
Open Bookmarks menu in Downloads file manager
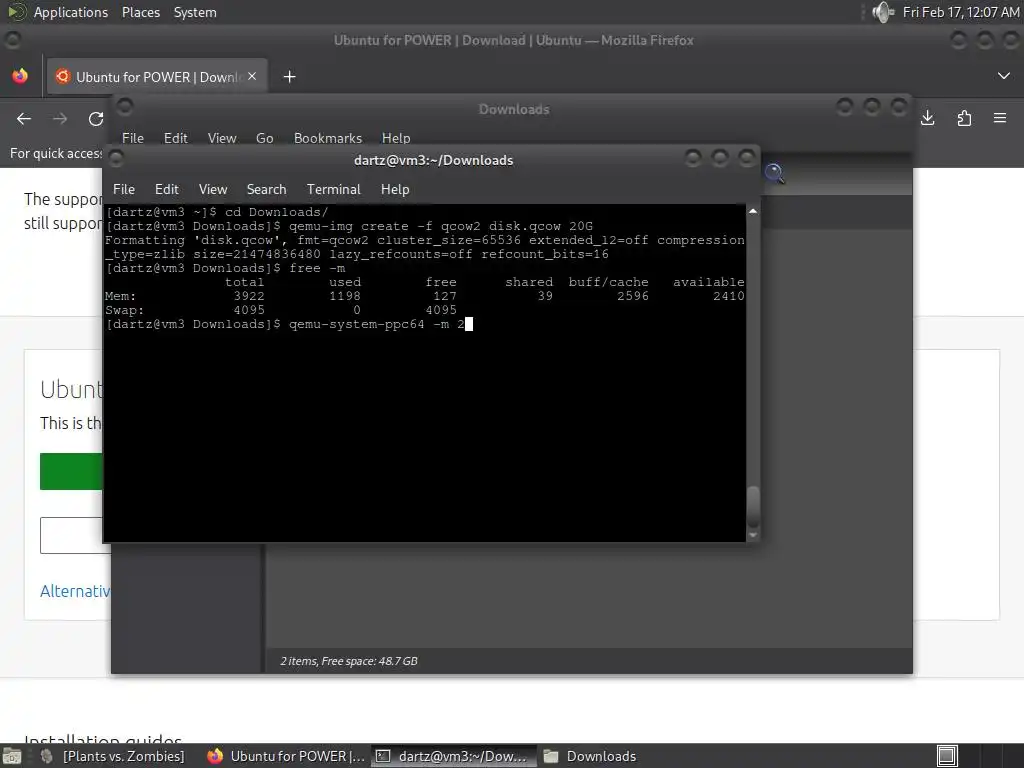pyautogui.click(x=328, y=138)
